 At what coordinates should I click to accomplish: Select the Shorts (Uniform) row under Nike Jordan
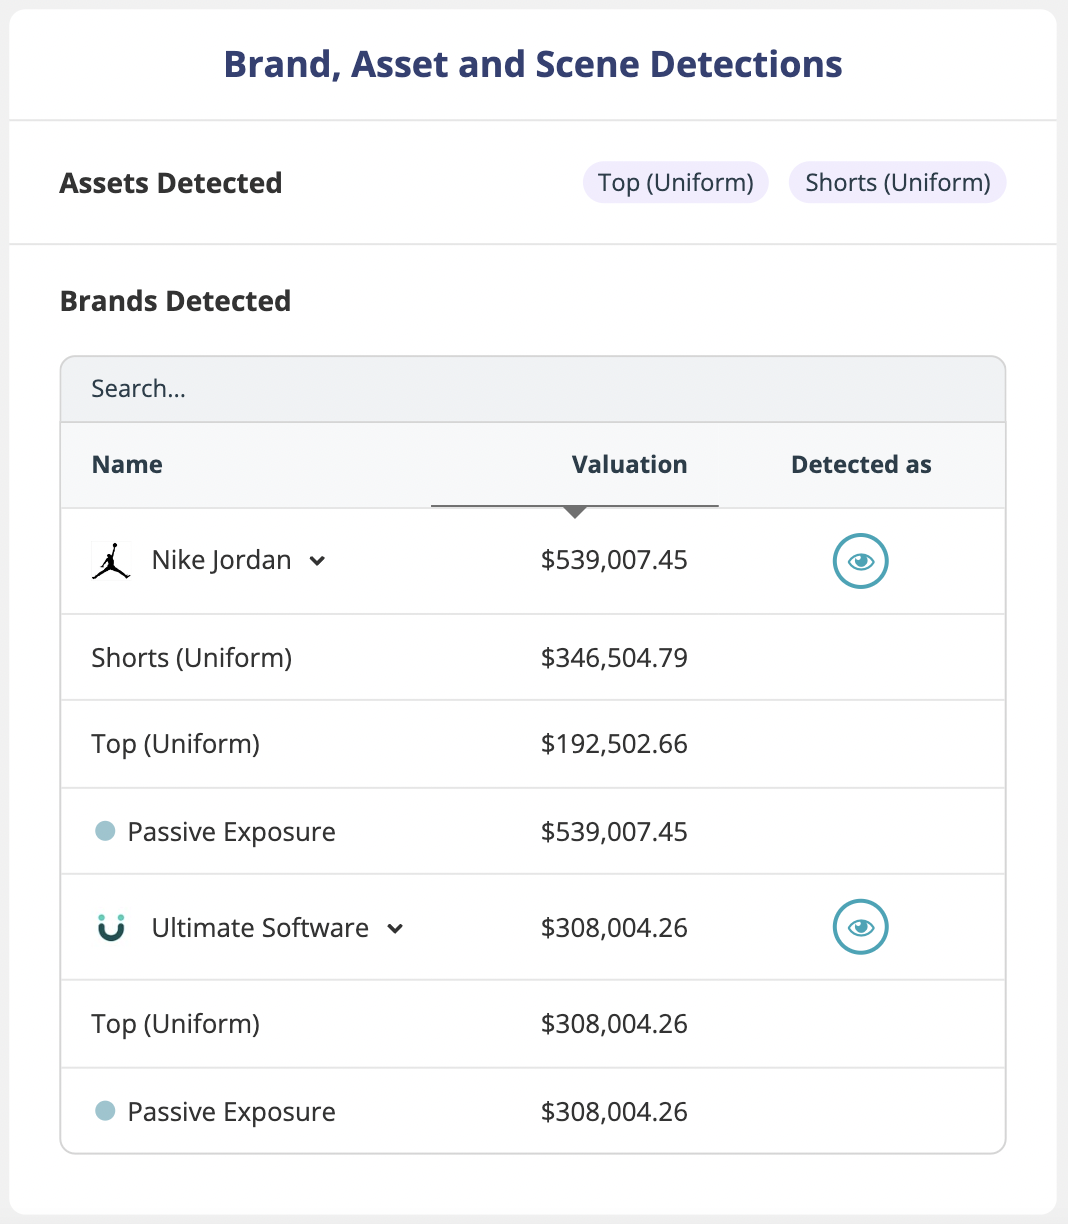pyautogui.click(x=192, y=658)
